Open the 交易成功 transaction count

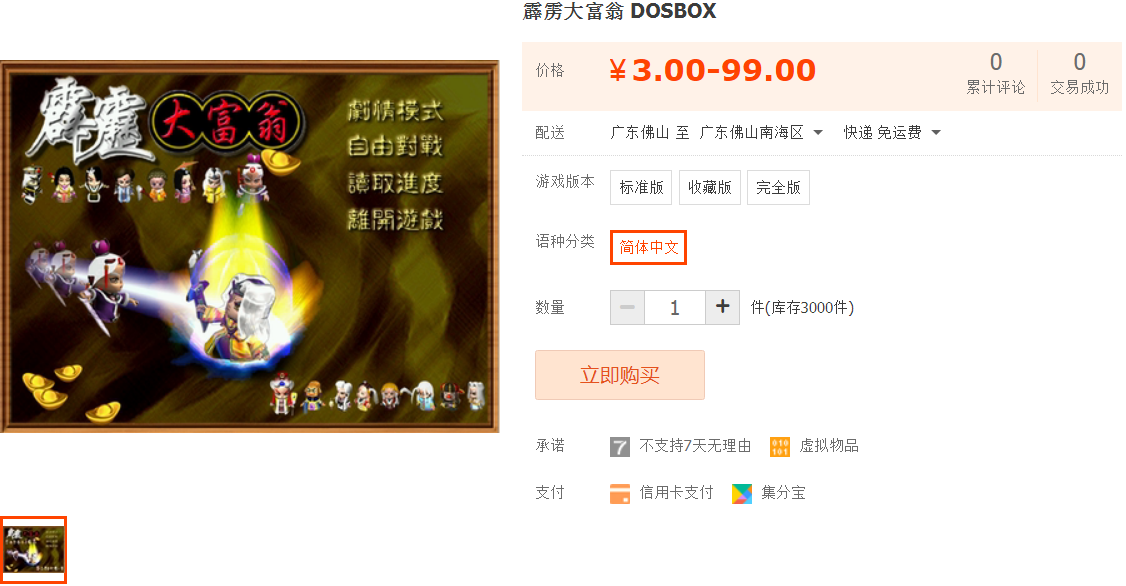1079,74
